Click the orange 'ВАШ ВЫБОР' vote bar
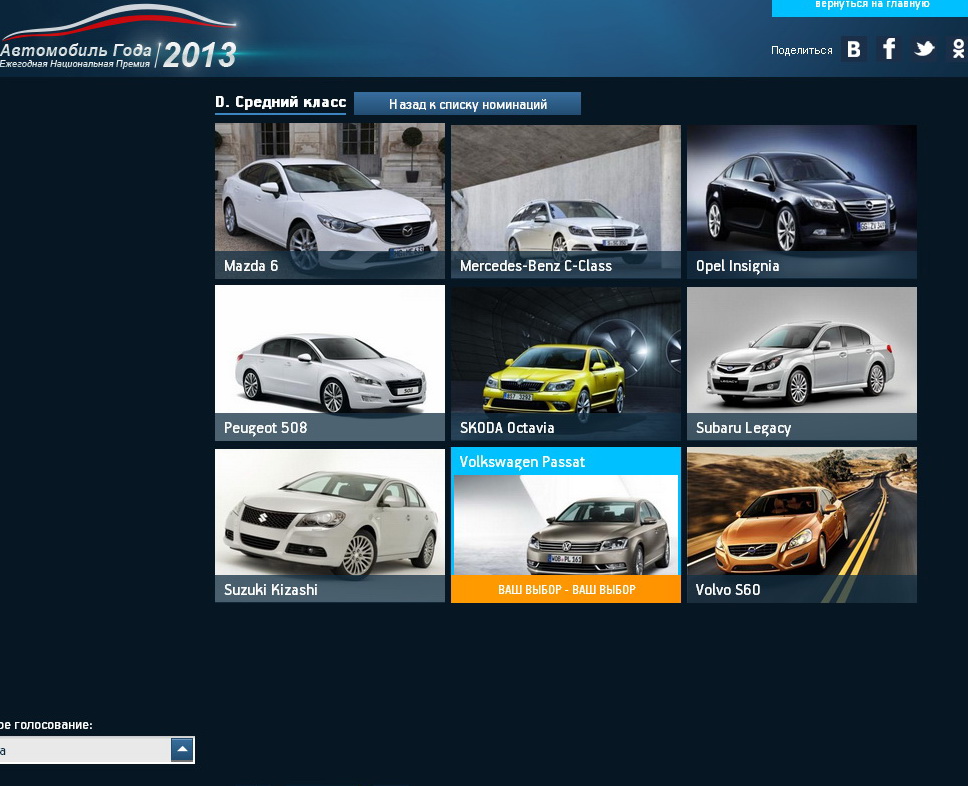Image resolution: width=968 pixels, height=786 pixels. [565, 589]
